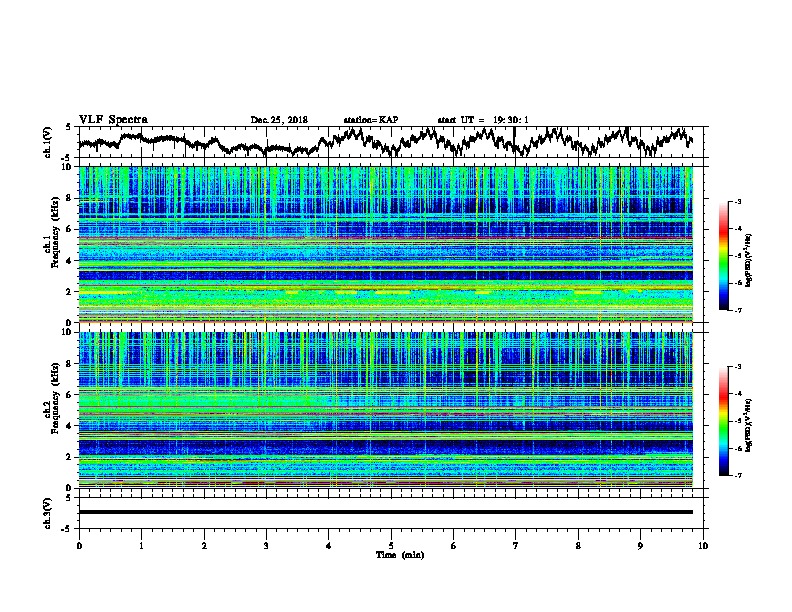Click time axis tick label '9'
Viewport: 792px width, 612px height.
pyautogui.click(x=640, y=546)
